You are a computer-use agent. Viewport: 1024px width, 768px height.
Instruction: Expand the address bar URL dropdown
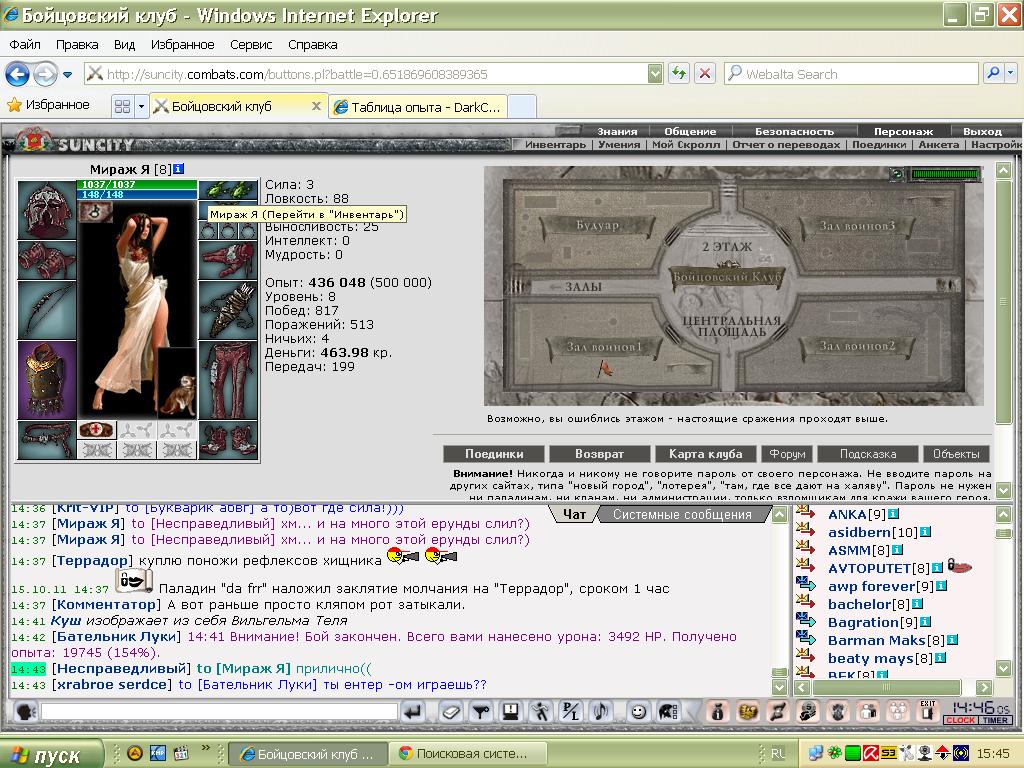[x=656, y=74]
